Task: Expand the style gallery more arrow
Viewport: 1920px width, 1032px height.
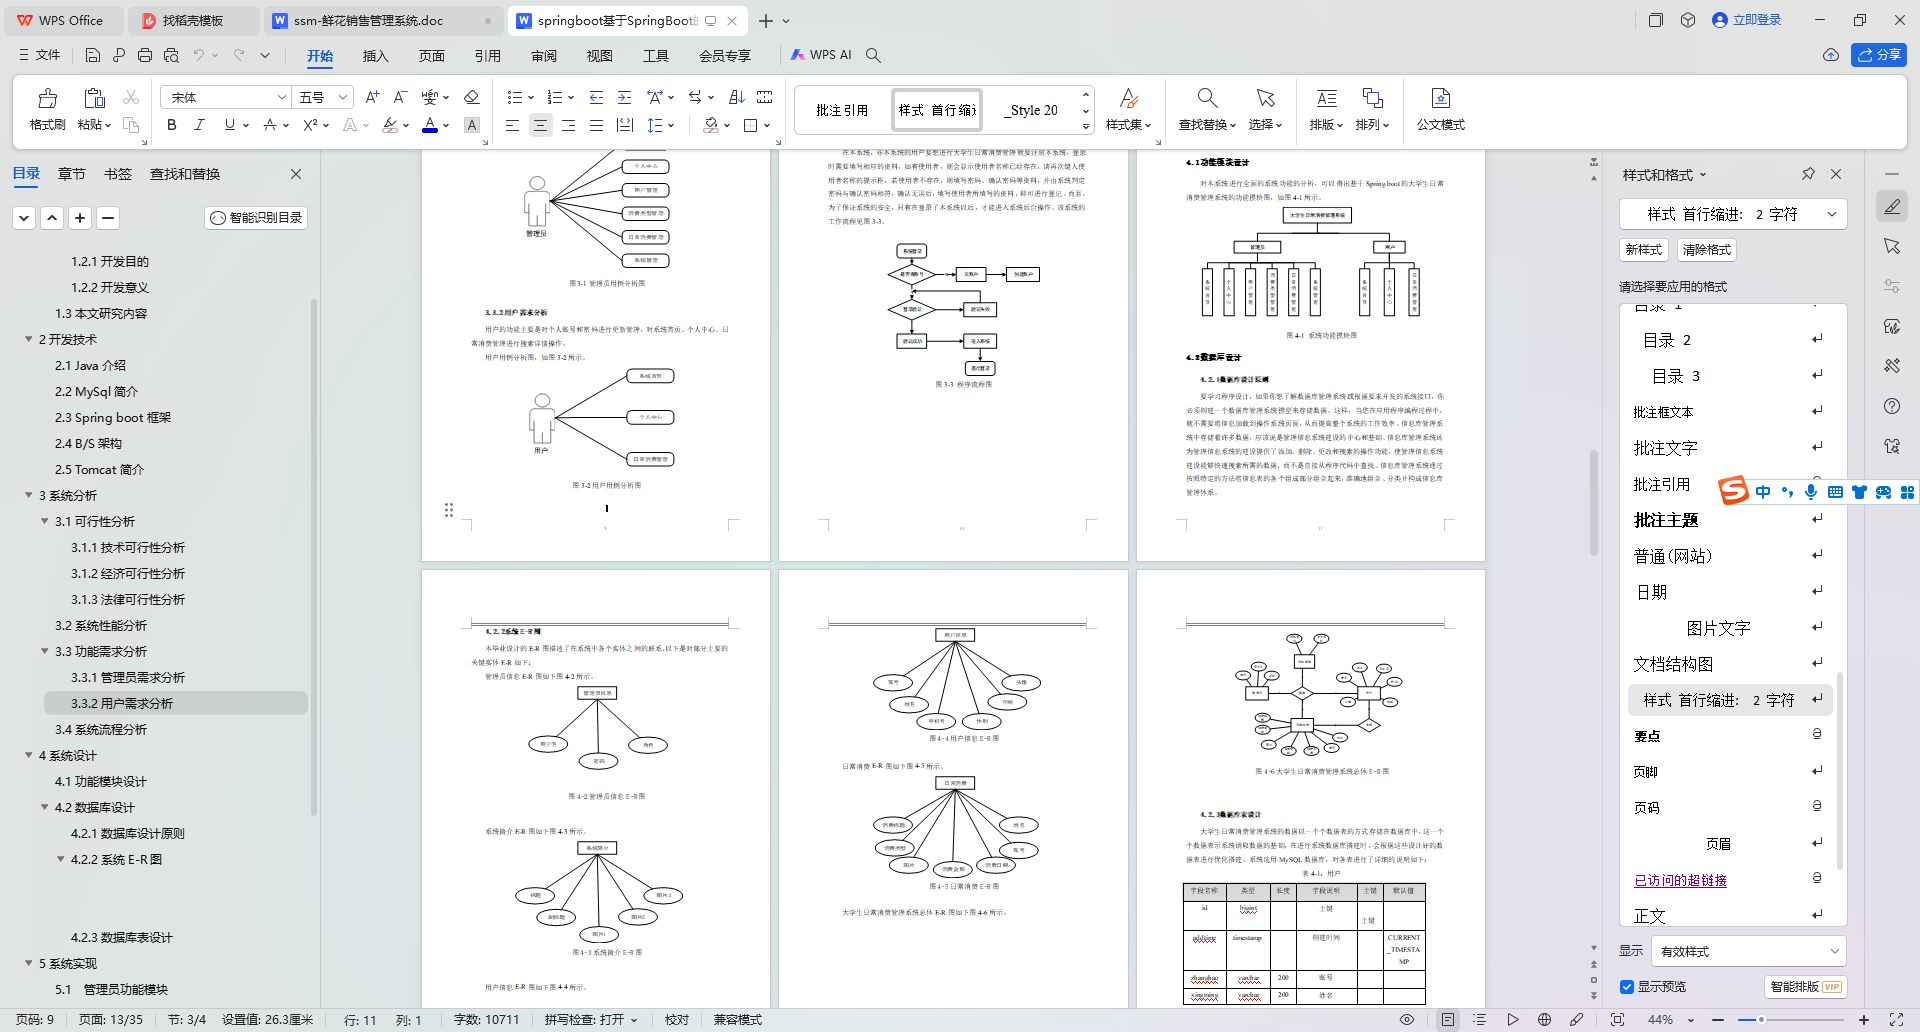Action: tap(1086, 127)
